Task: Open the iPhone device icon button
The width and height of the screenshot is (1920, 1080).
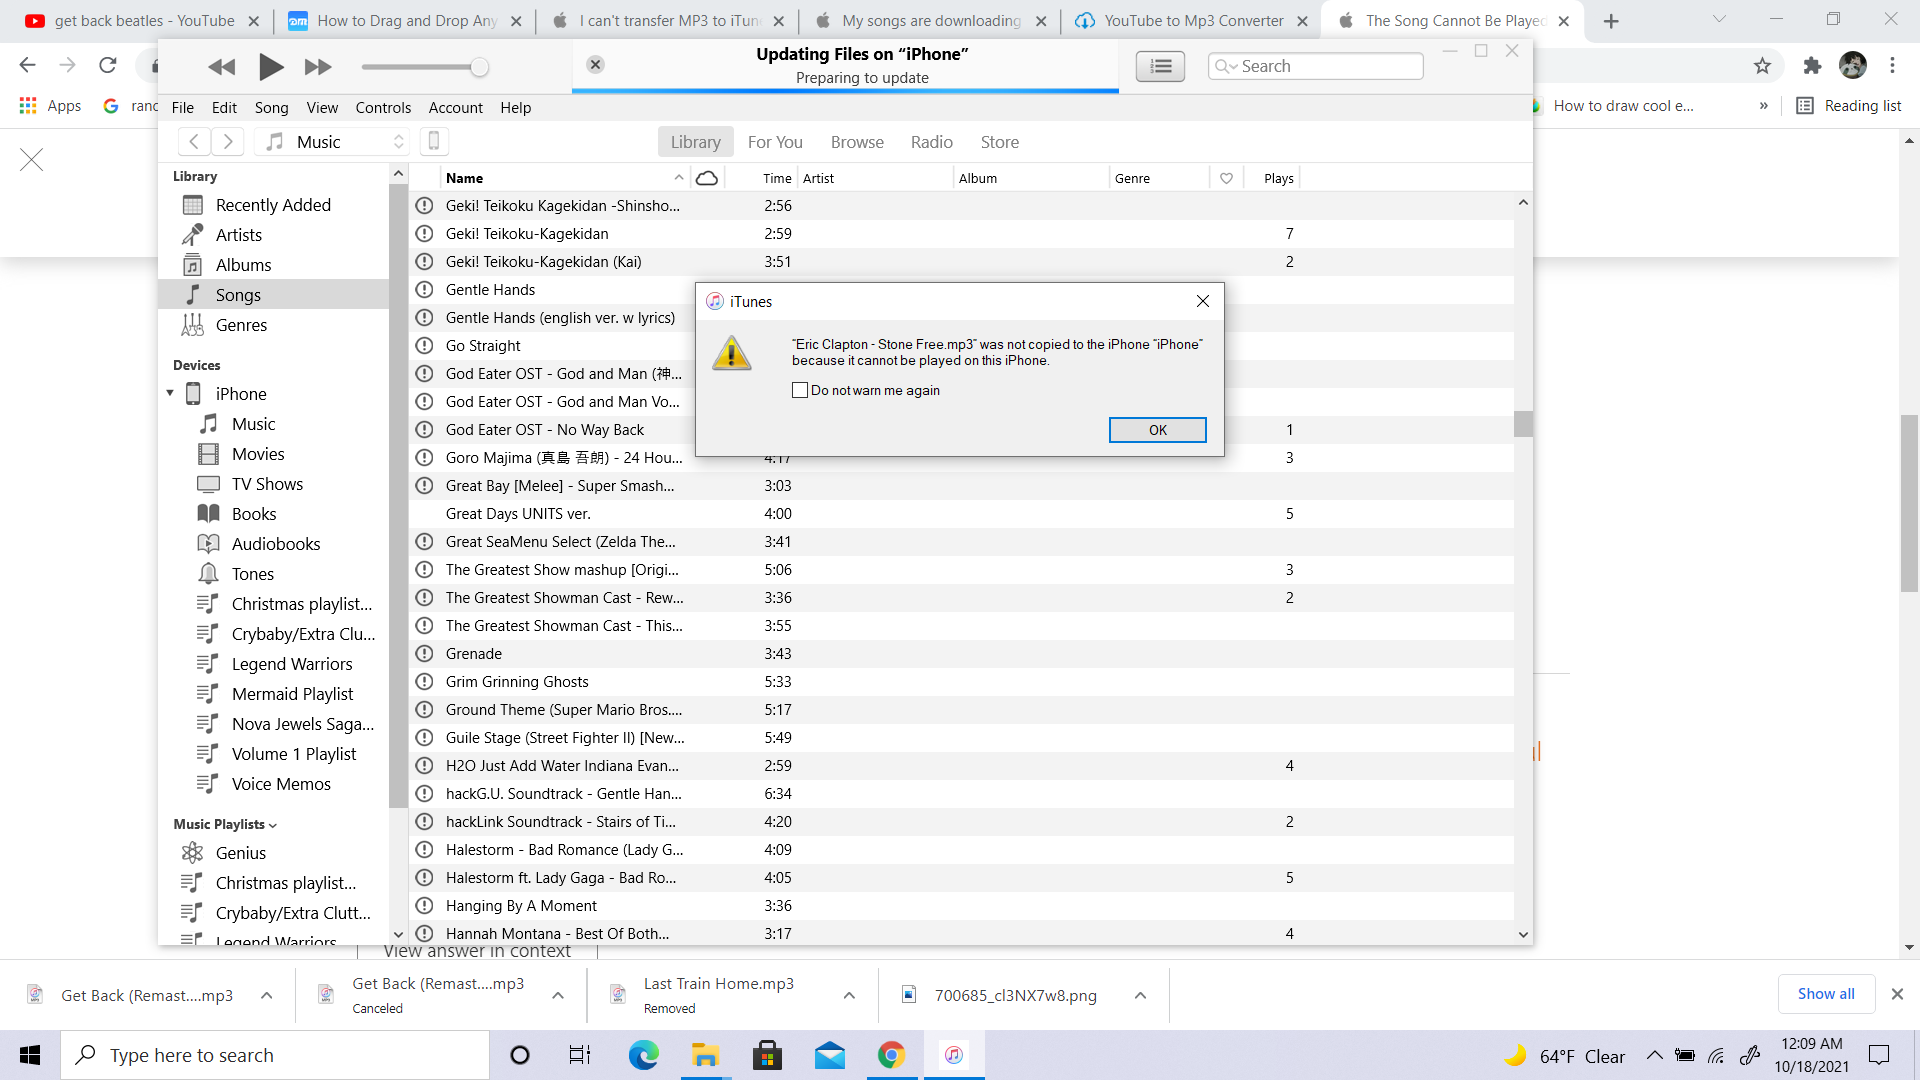Action: [x=434, y=142]
